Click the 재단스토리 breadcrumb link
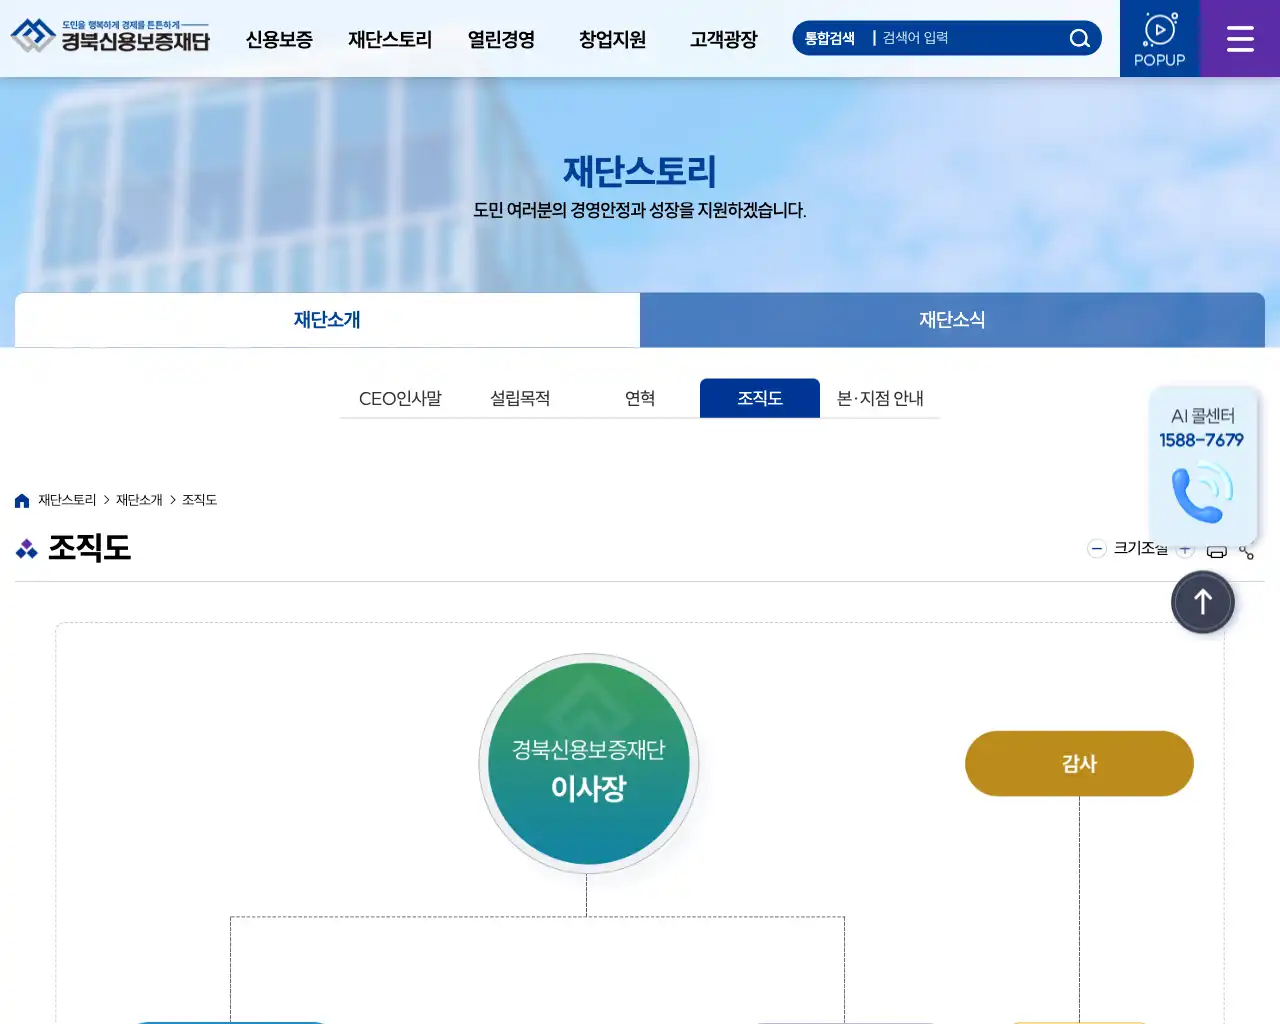This screenshot has width=1280, height=1024. tap(67, 500)
